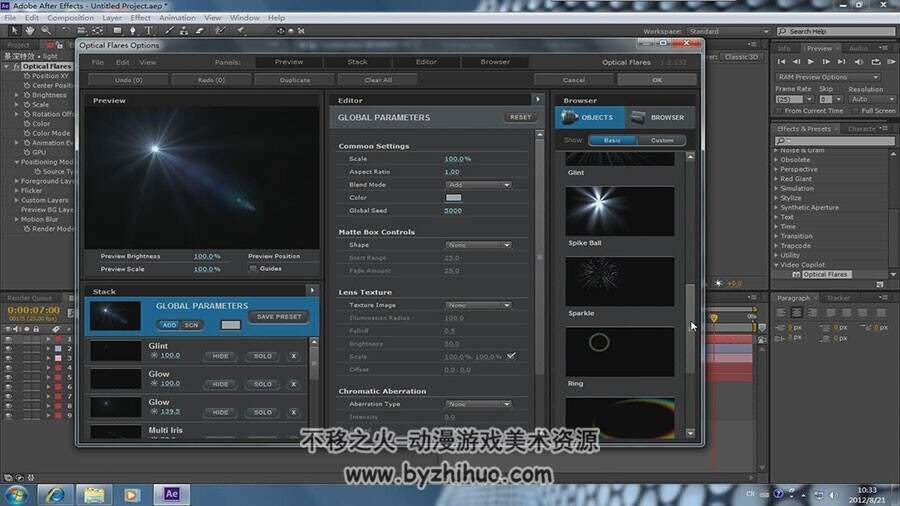The width and height of the screenshot is (900, 506).
Task: Collapse the Video Copilot category
Action: (777, 265)
